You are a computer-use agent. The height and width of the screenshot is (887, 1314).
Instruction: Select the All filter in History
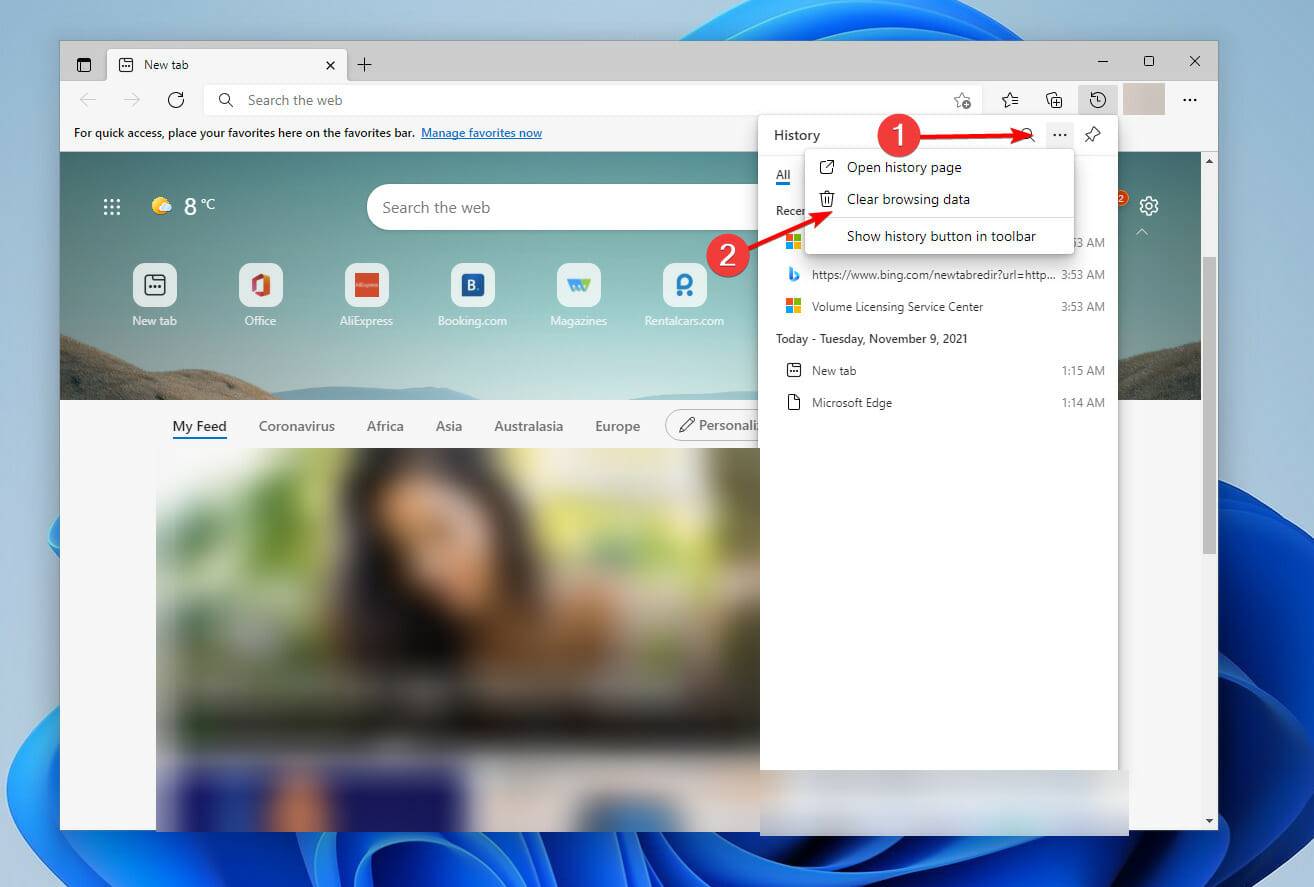783,175
